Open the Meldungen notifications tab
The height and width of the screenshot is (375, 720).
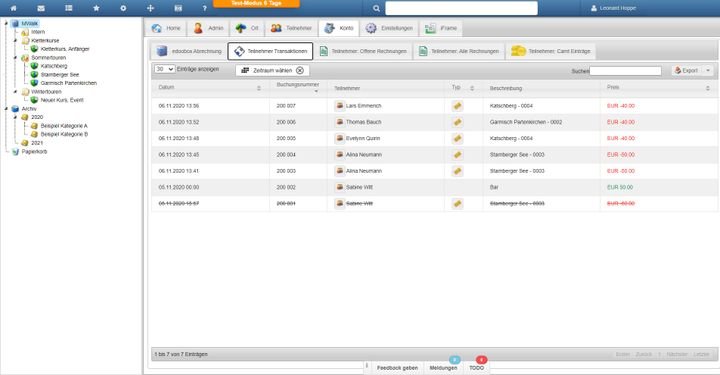(x=444, y=368)
